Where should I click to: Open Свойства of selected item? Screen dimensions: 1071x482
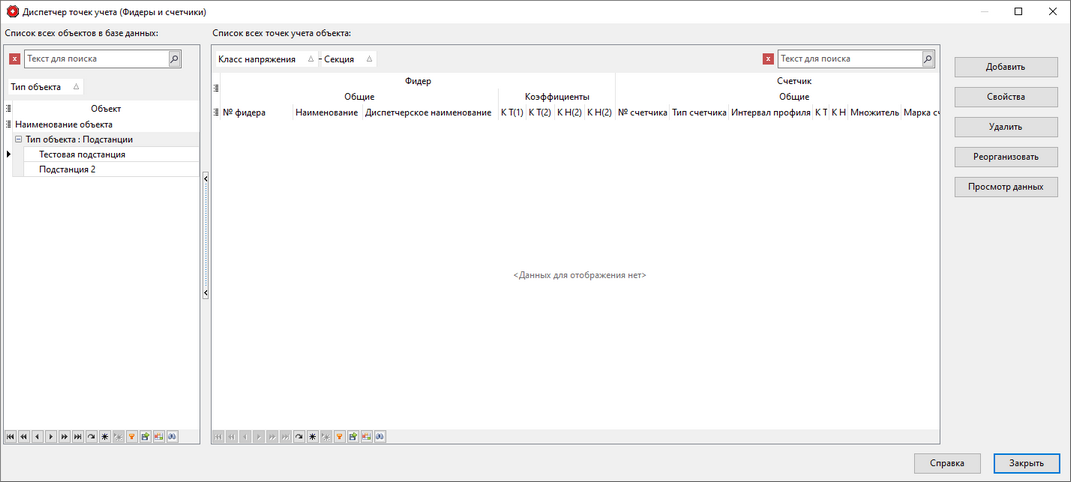tap(1006, 97)
